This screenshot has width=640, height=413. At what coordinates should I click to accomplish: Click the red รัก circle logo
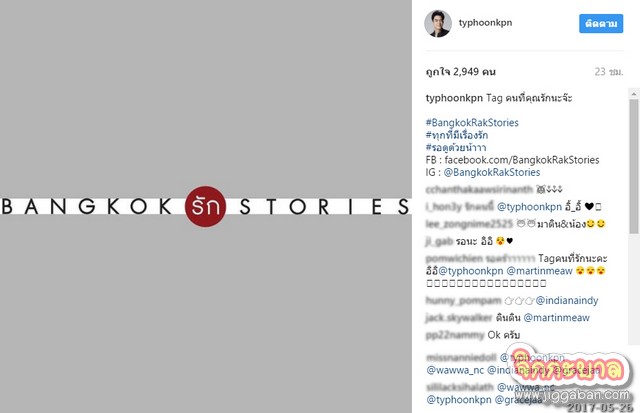pyautogui.click(x=205, y=206)
